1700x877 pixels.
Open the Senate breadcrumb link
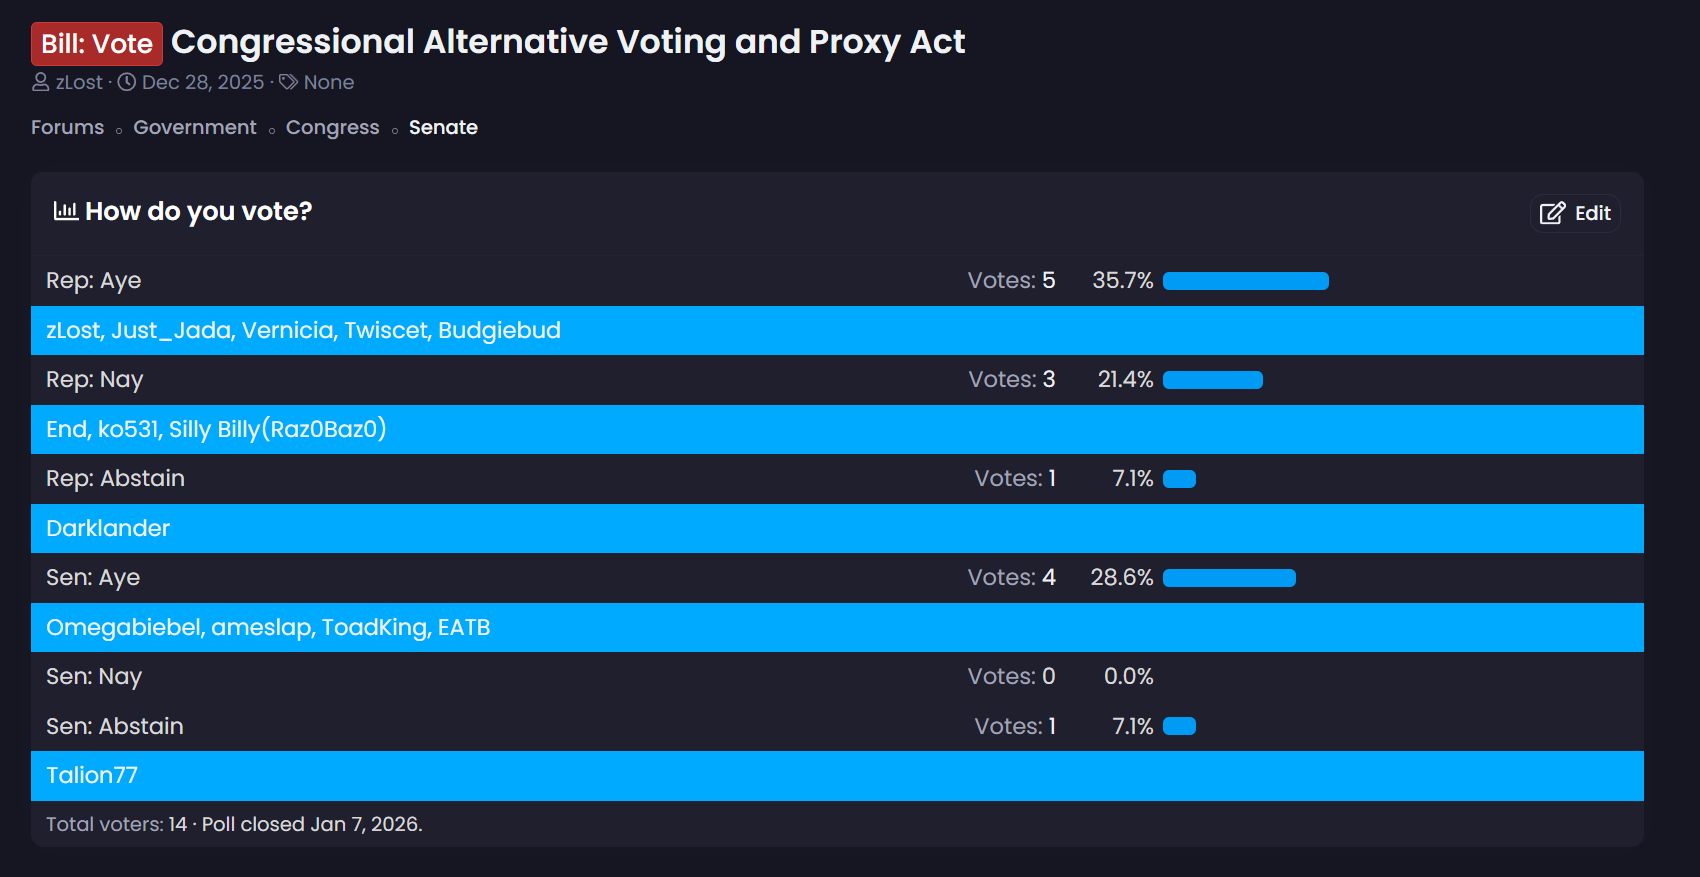pos(443,127)
